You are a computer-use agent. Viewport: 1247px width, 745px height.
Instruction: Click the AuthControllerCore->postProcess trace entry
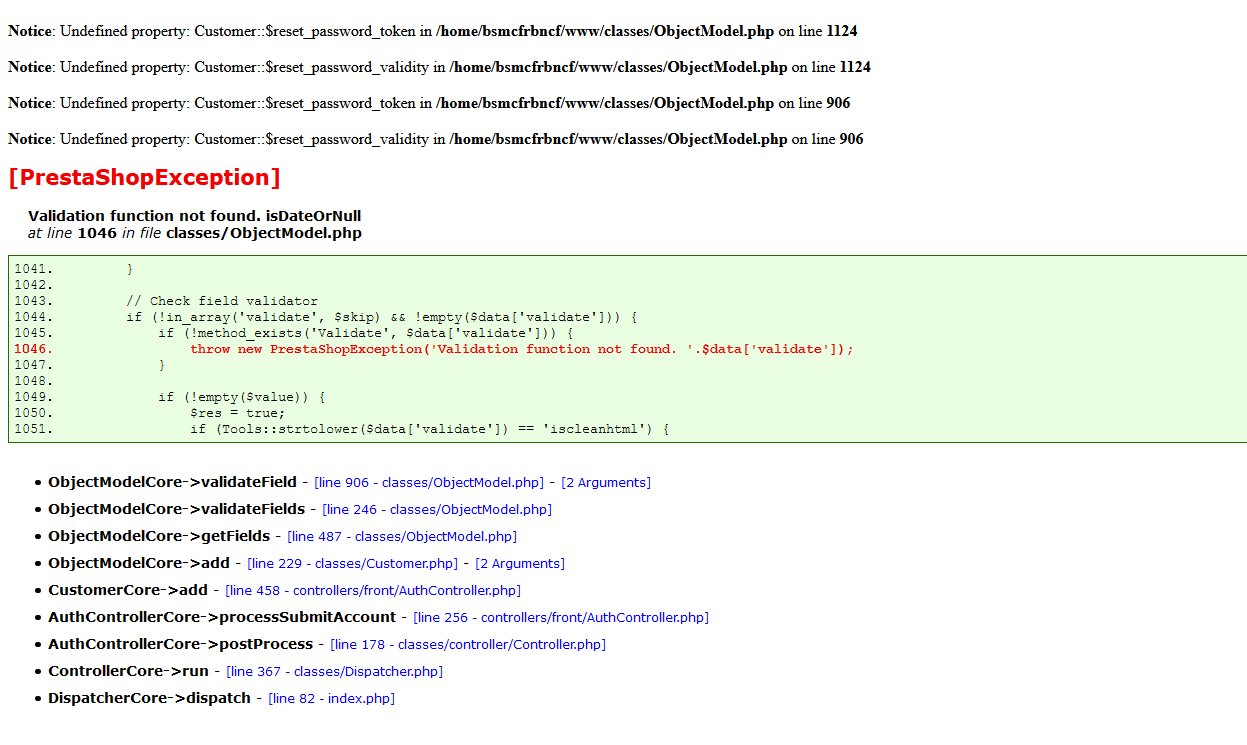pos(180,644)
